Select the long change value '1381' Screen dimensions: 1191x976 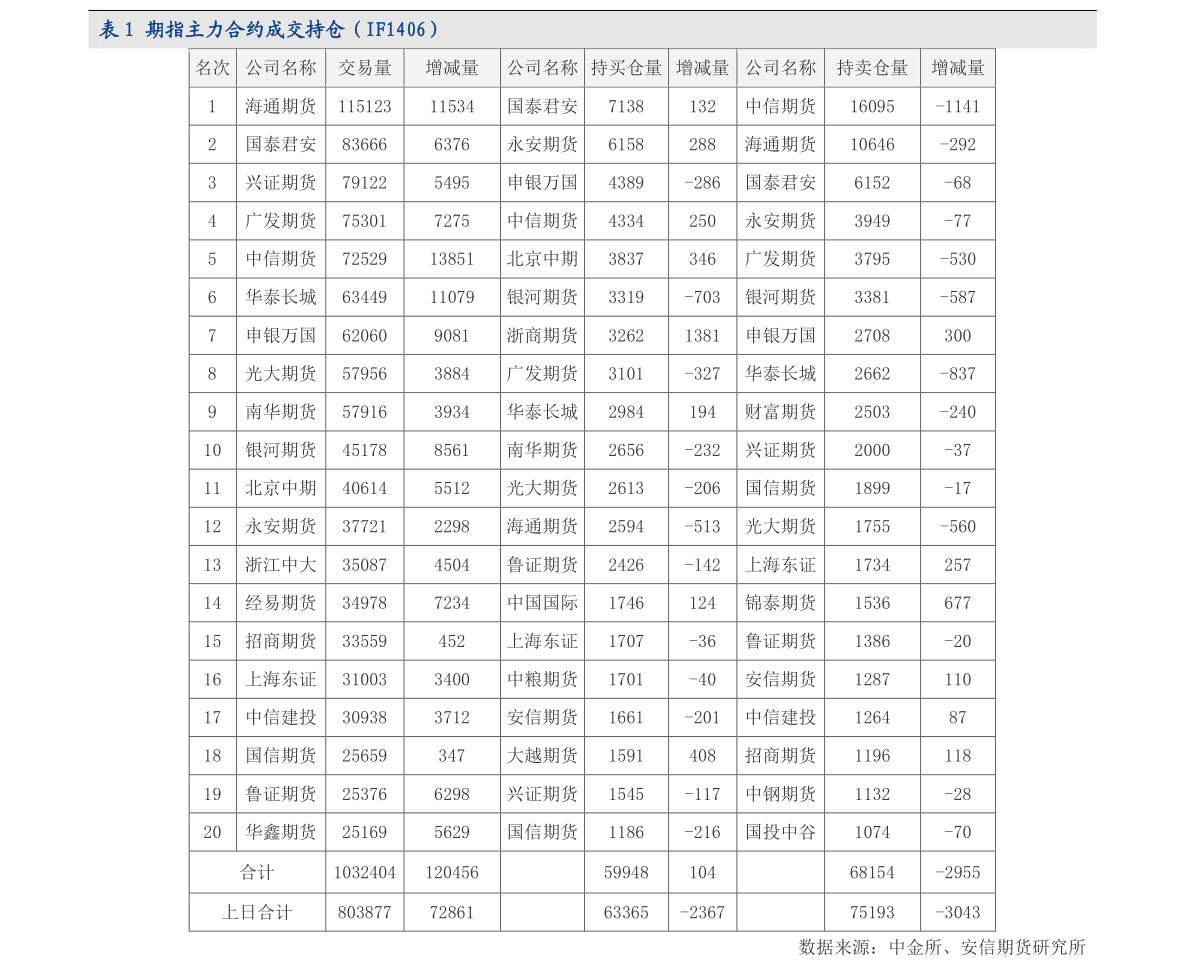702,336
